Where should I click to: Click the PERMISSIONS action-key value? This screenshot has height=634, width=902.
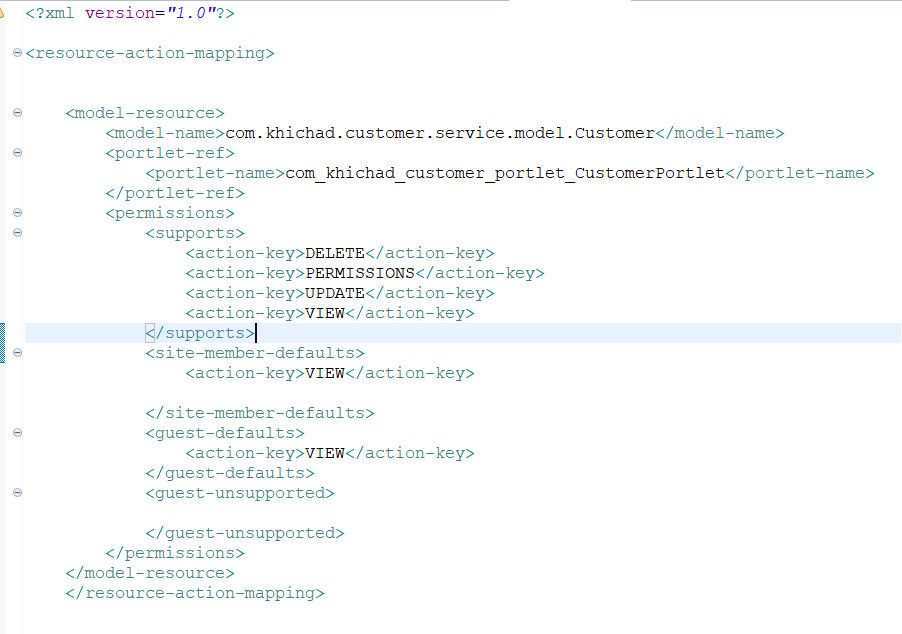[360, 273]
